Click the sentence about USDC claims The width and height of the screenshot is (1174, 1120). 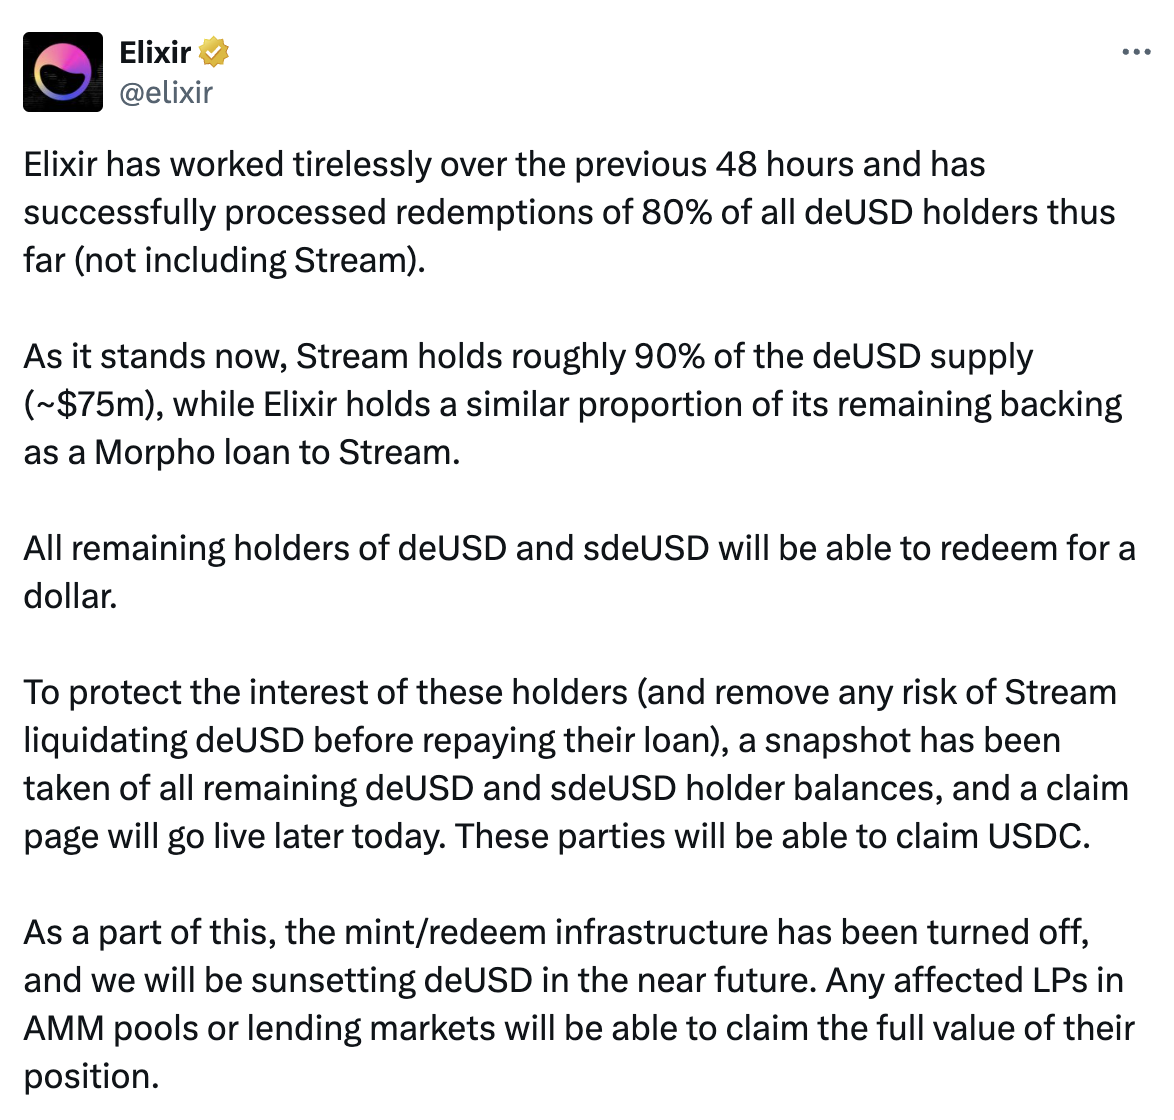click(575, 764)
